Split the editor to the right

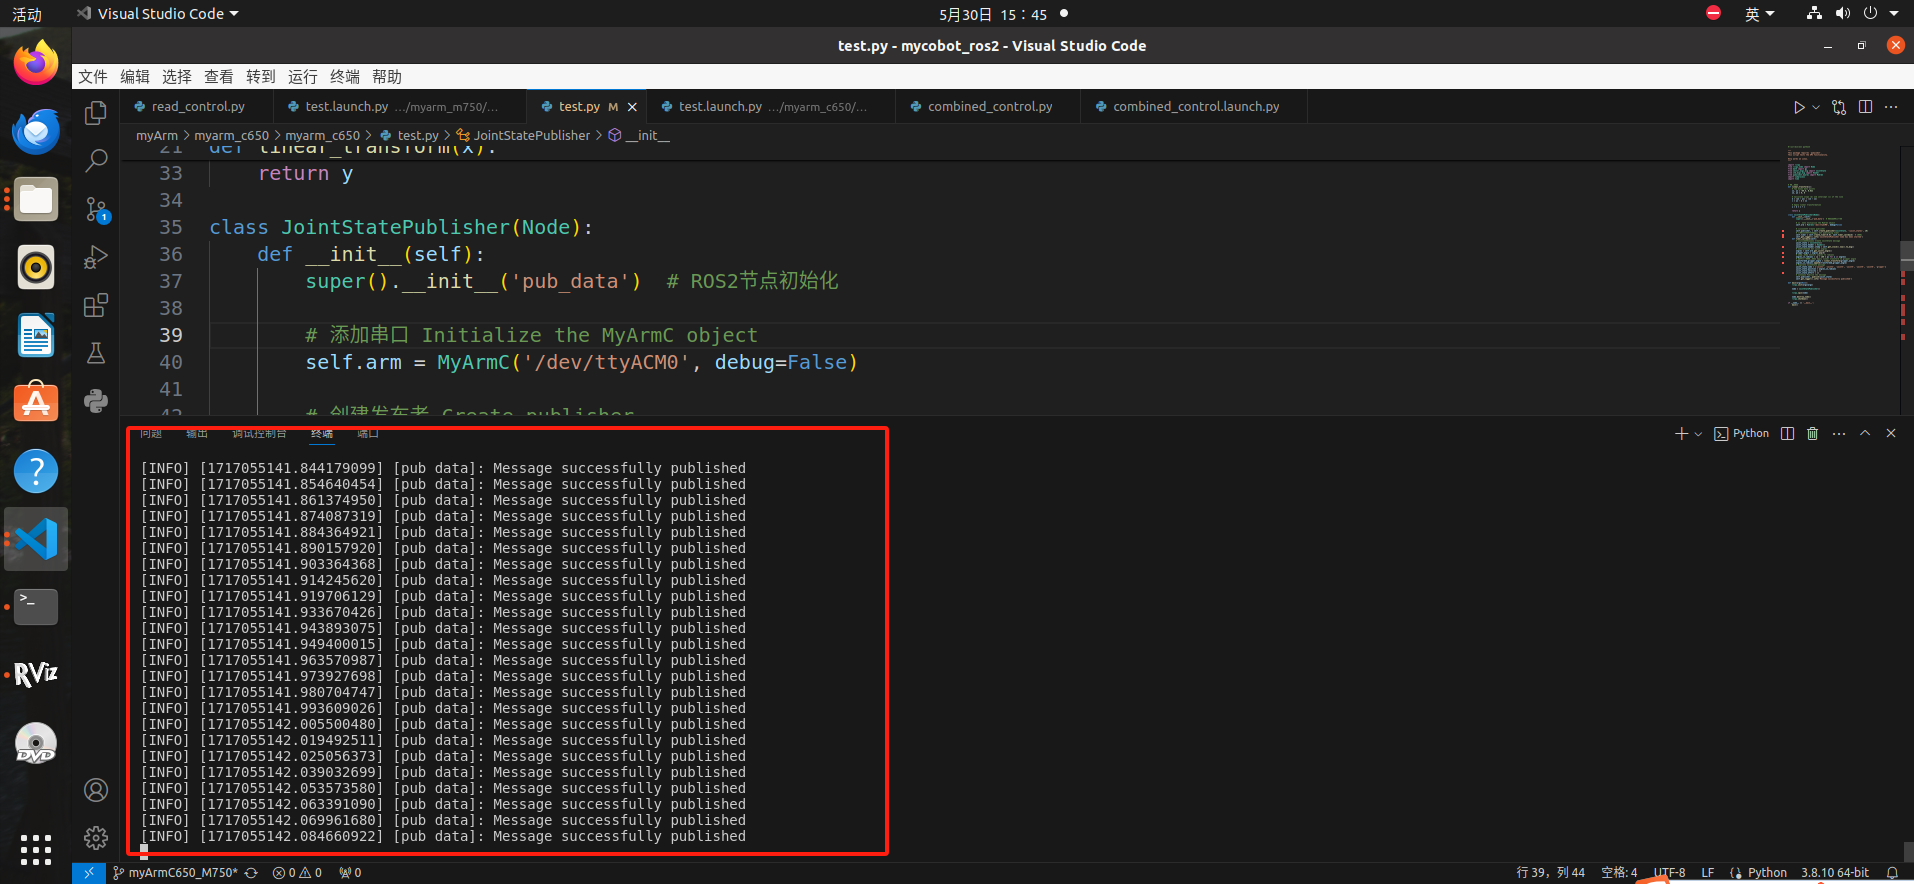click(x=1865, y=107)
